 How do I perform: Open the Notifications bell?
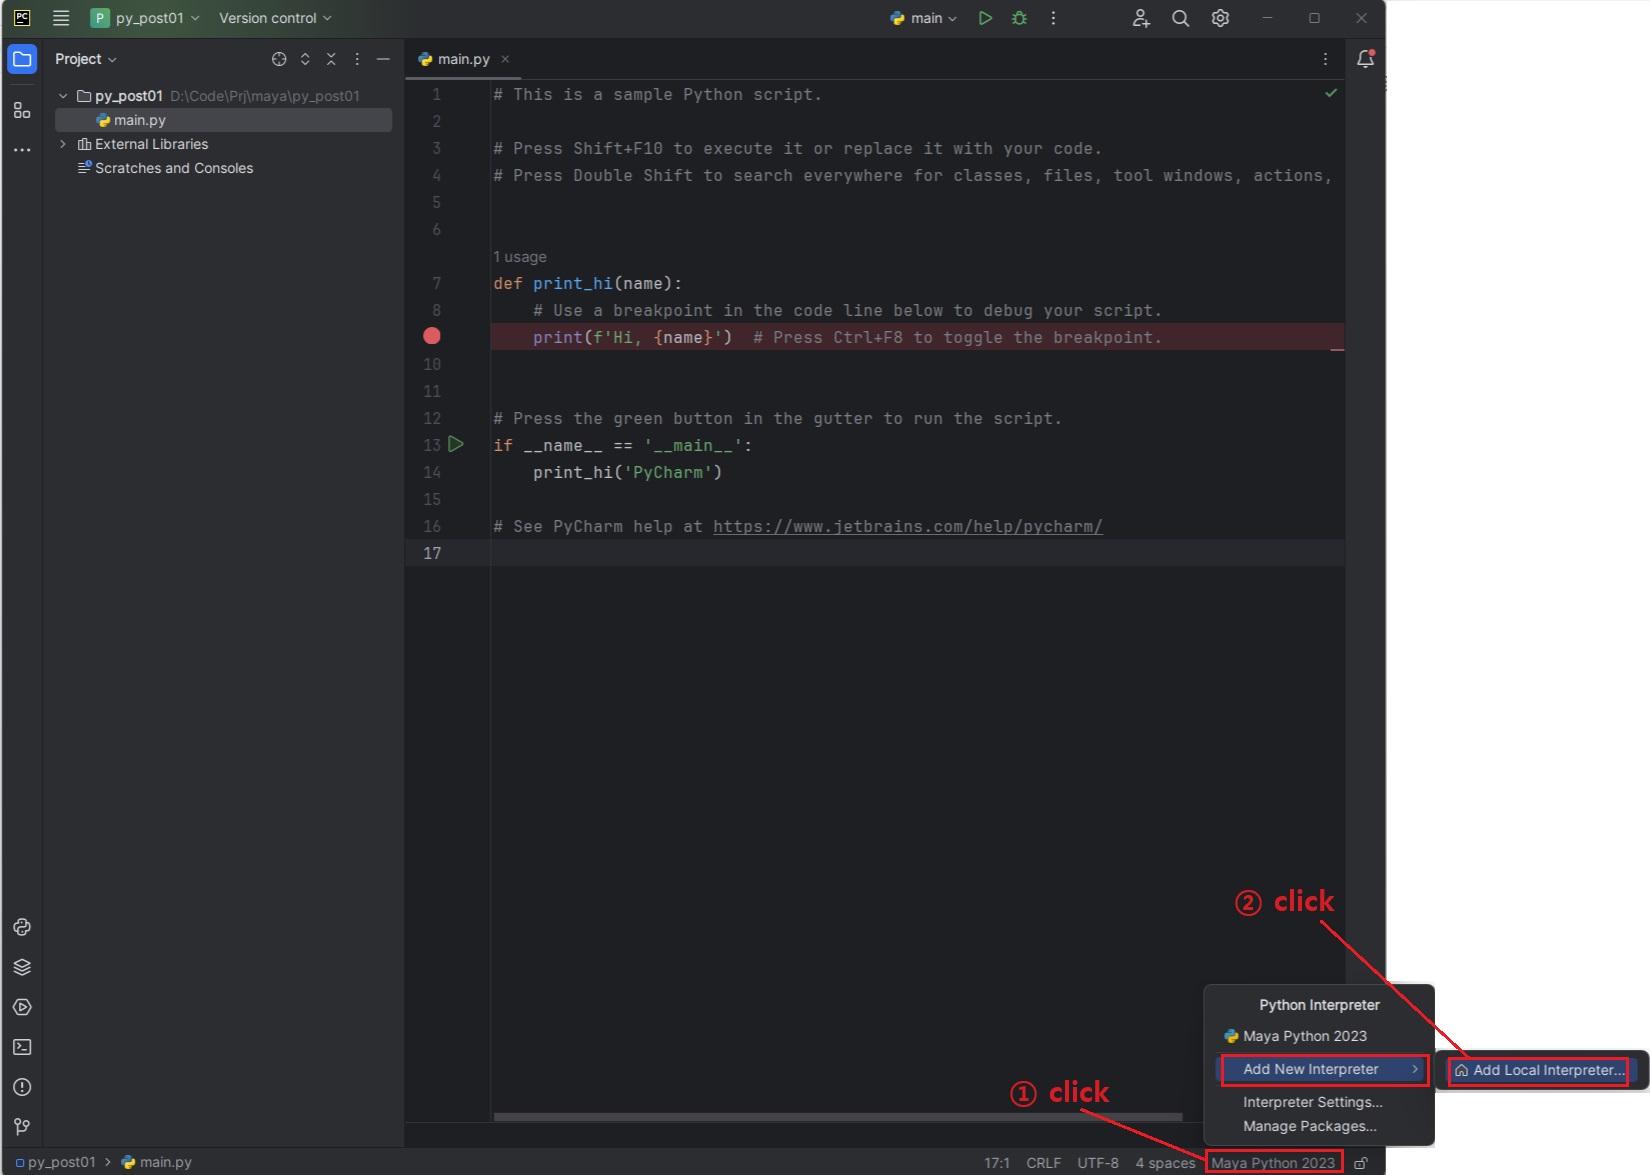click(x=1365, y=59)
